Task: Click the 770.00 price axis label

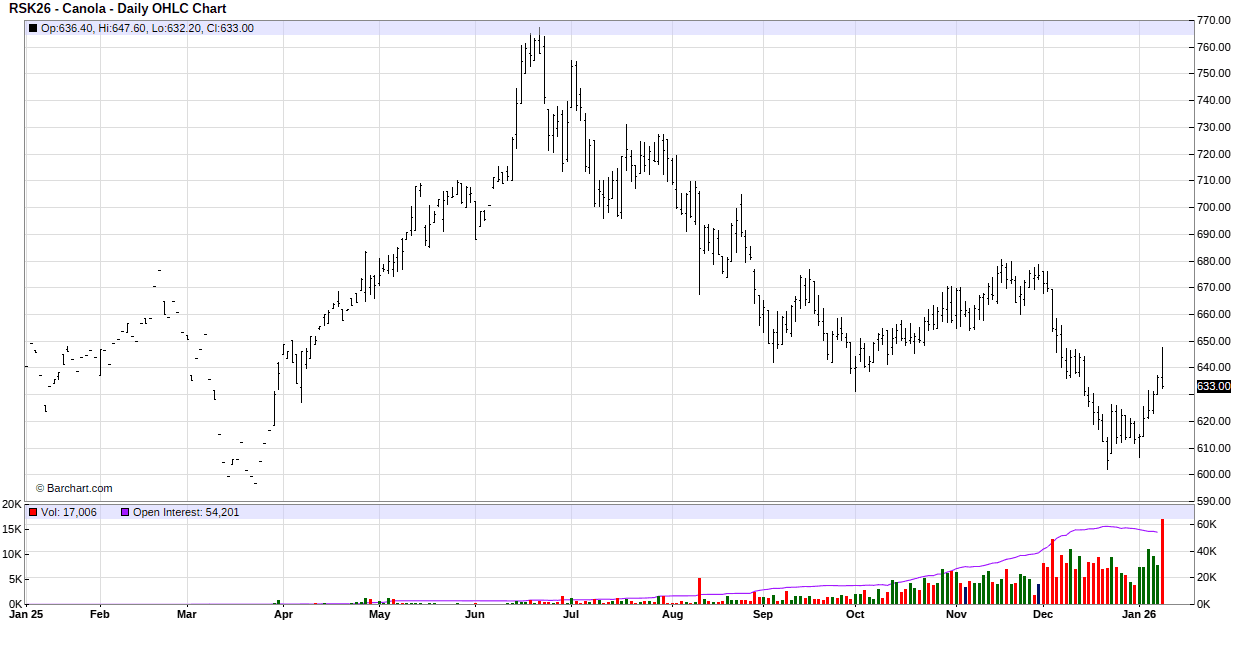Action: click(1213, 20)
